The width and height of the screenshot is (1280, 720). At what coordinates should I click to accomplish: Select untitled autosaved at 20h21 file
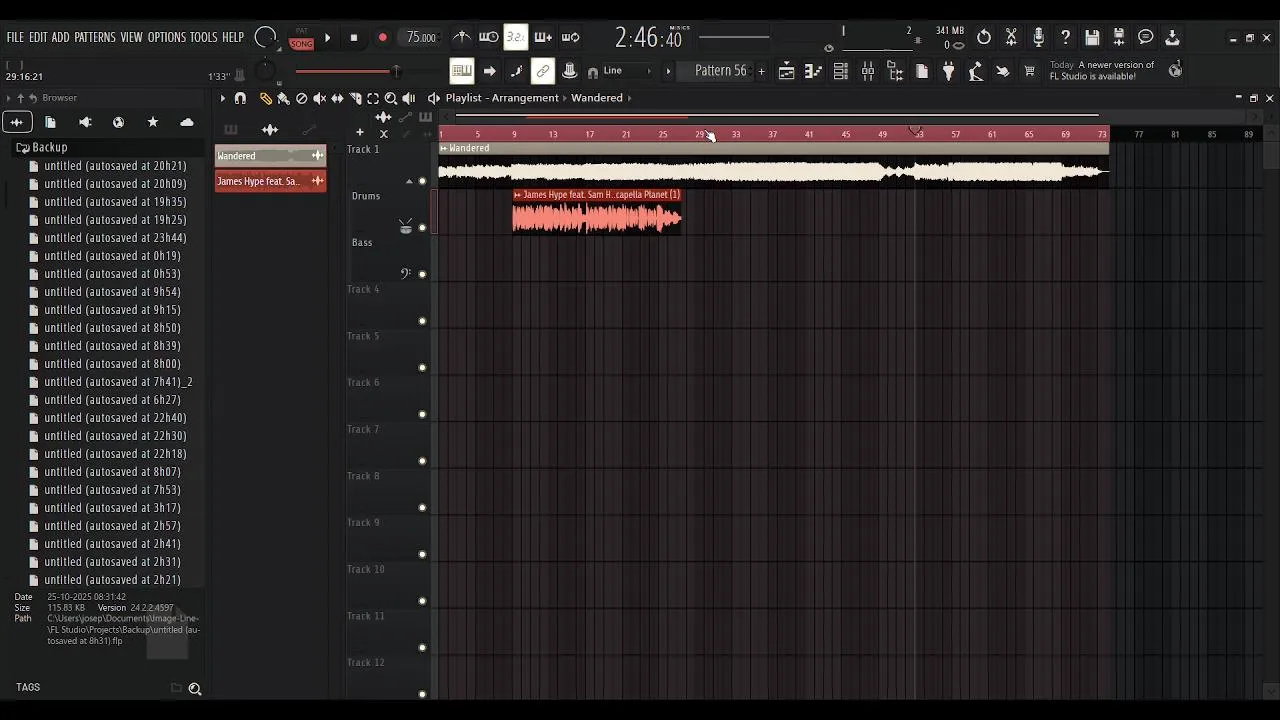[x=115, y=166]
